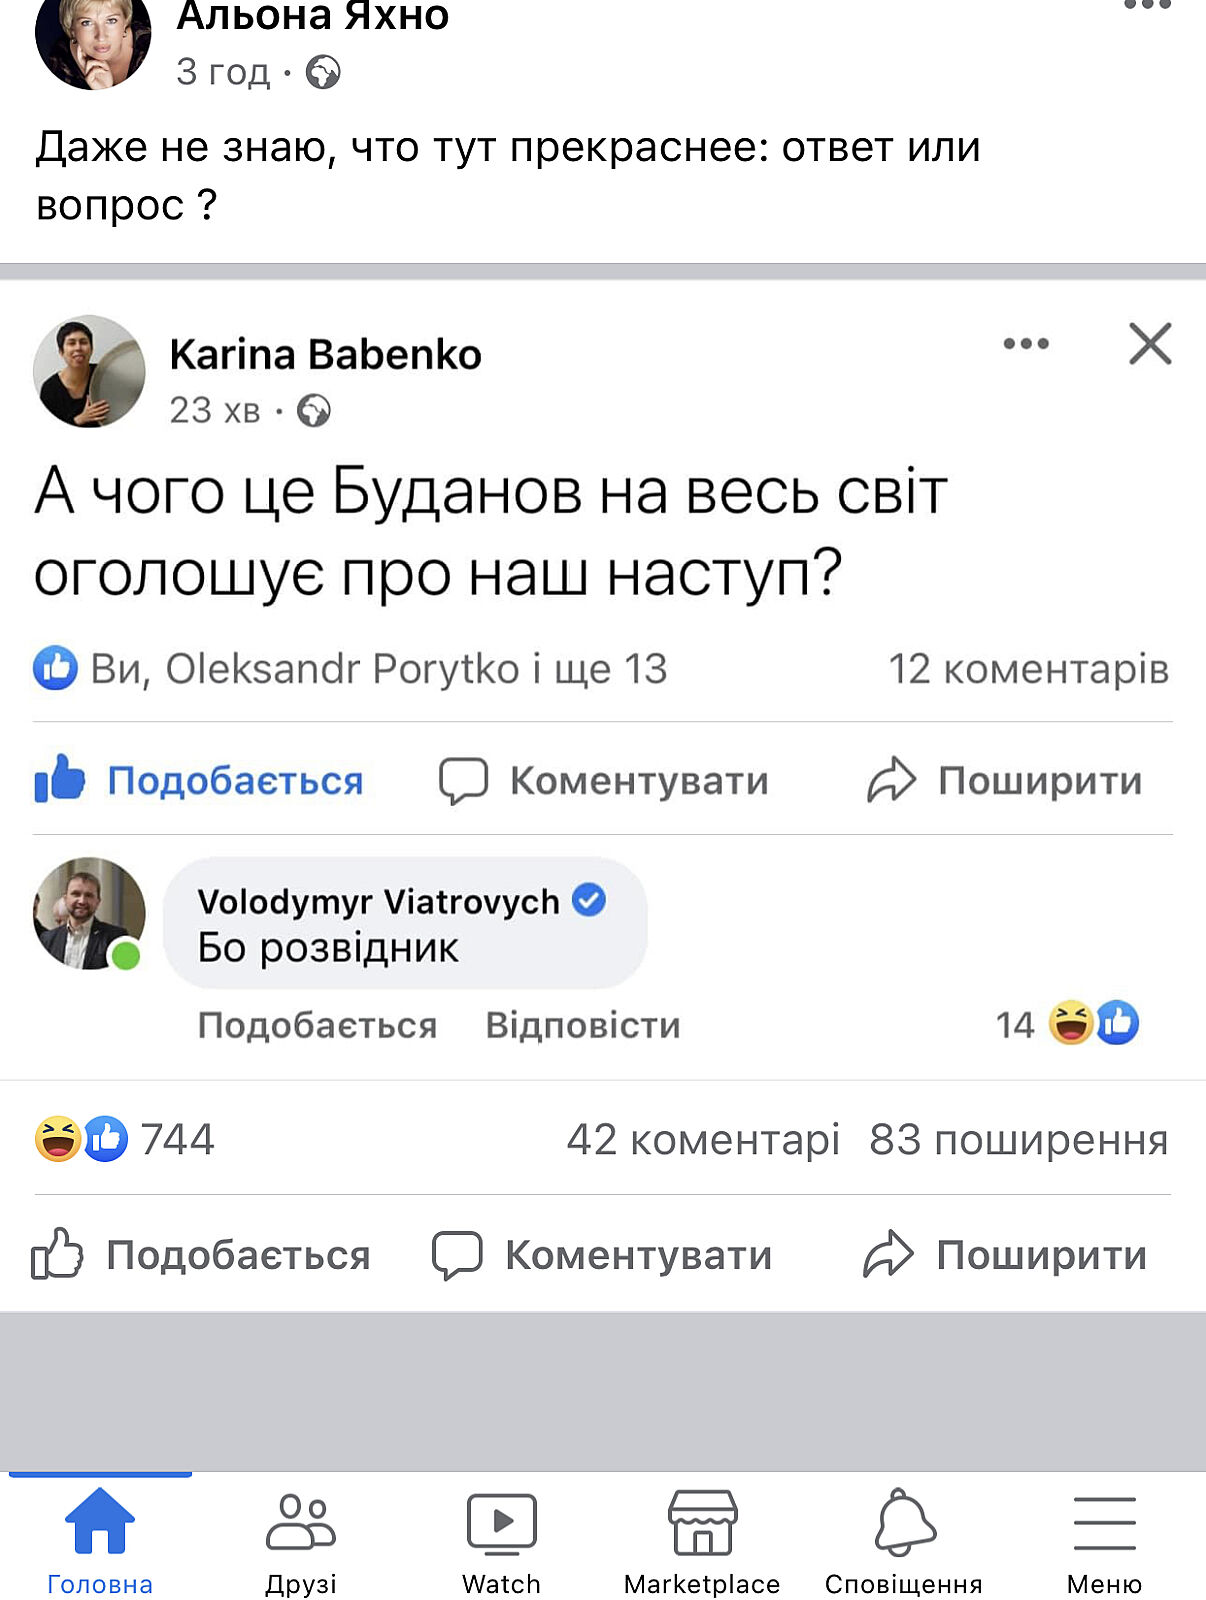
Task: Like the outer post with grey Подобається
Action: (x=202, y=1255)
